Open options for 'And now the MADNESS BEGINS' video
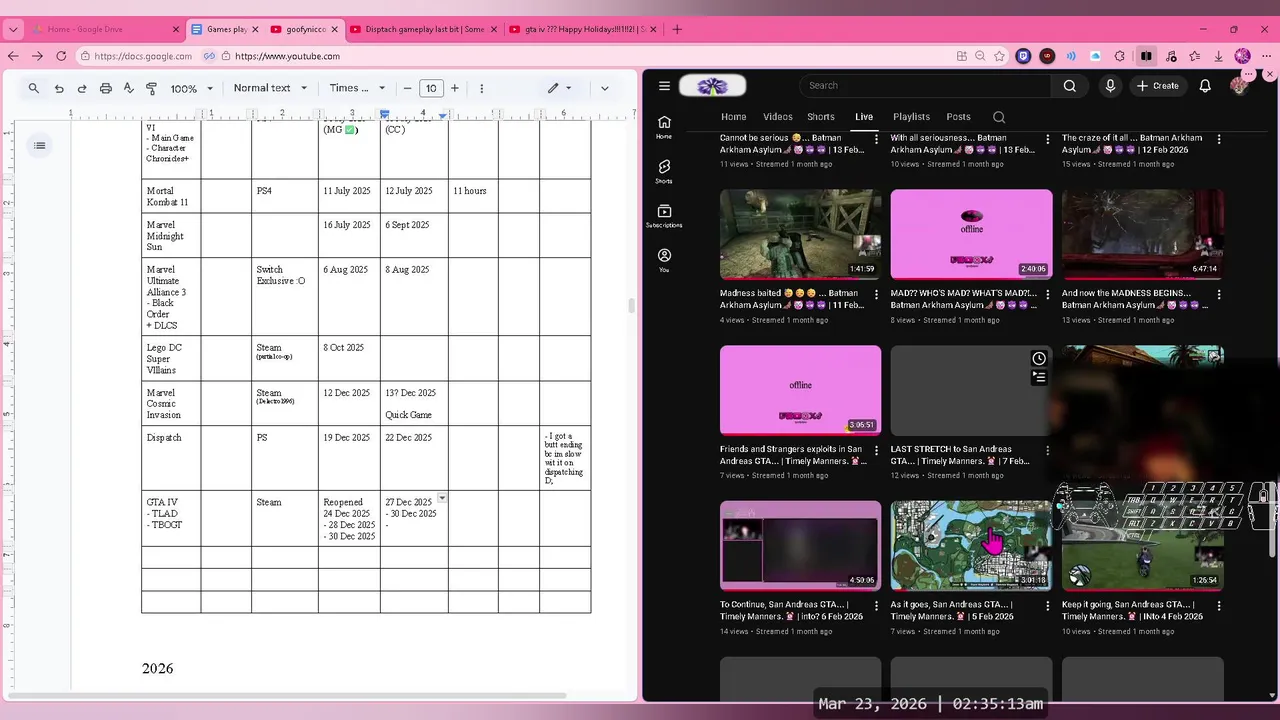1280x720 pixels. [x=1218, y=295]
